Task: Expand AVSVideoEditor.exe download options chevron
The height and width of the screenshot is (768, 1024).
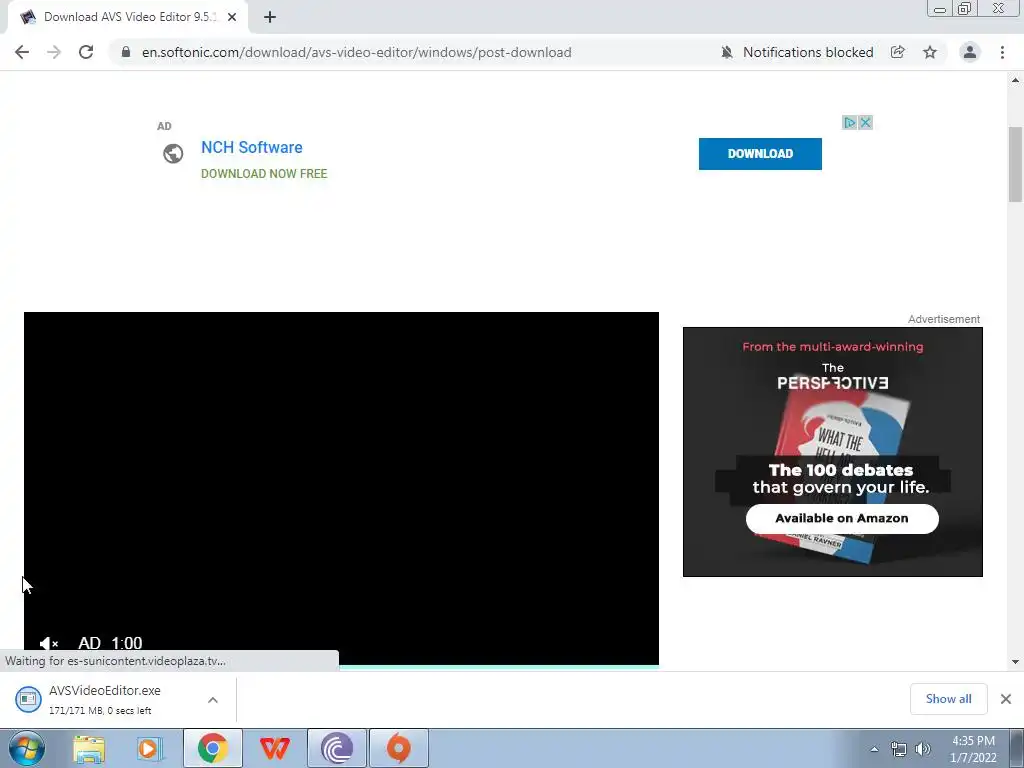Action: [x=213, y=699]
